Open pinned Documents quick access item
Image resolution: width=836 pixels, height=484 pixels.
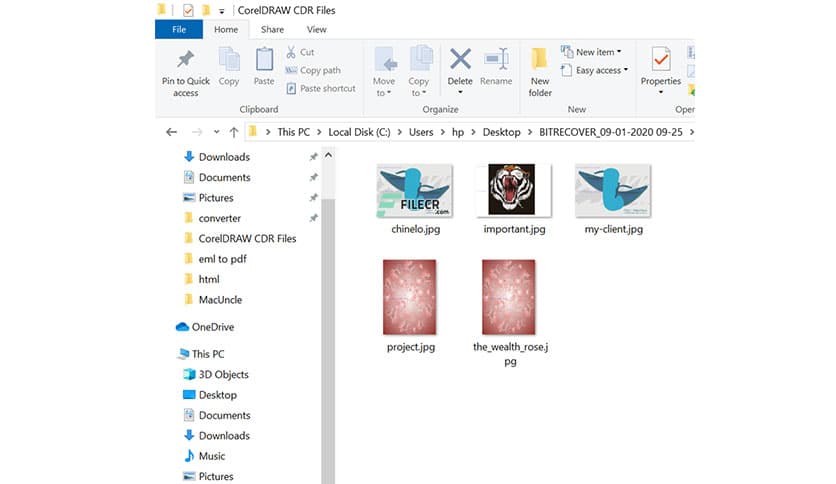click(217, 178)
